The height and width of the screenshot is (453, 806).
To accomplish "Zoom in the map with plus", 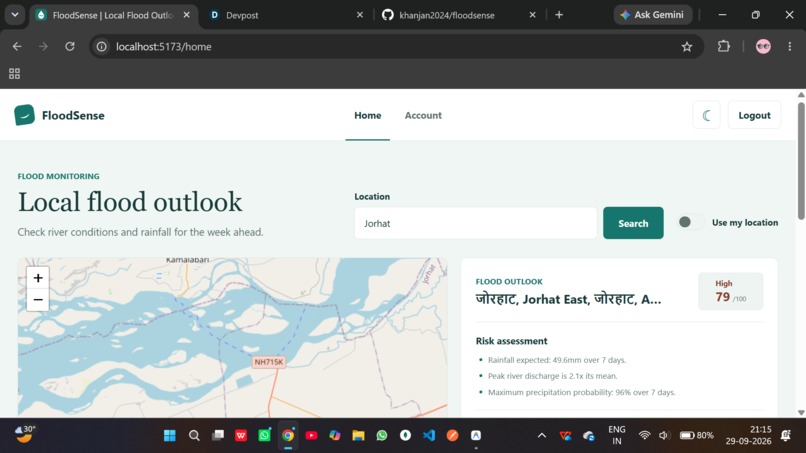I will pyautogui.click(x=38, y=278).
